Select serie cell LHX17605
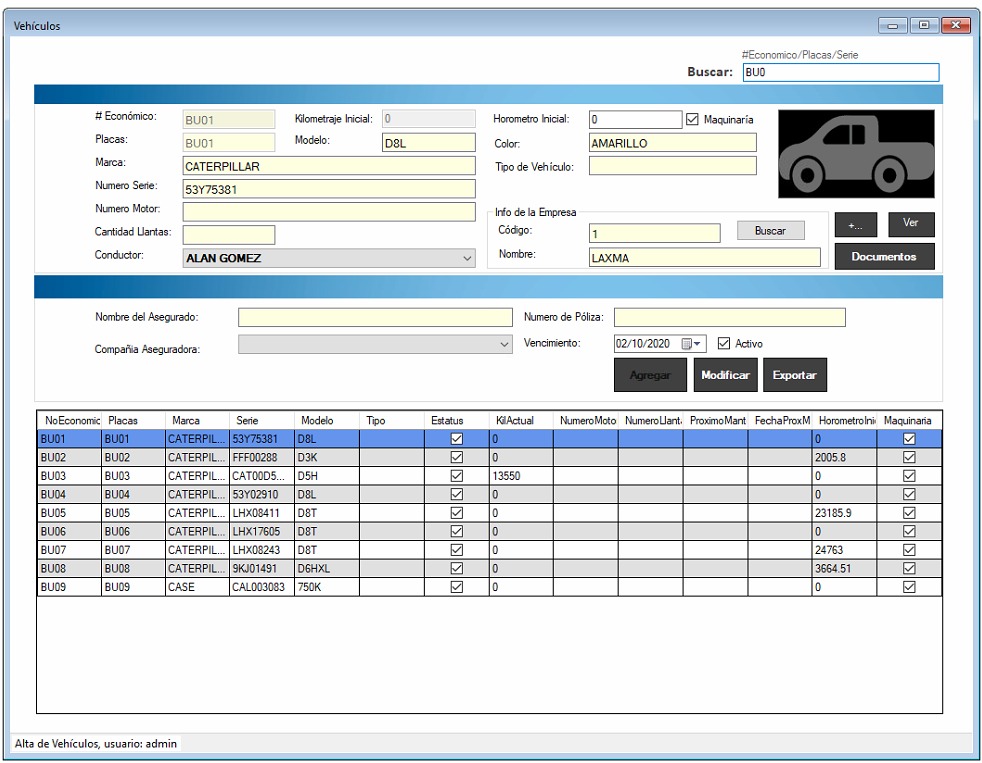 (x=262, y=531)
